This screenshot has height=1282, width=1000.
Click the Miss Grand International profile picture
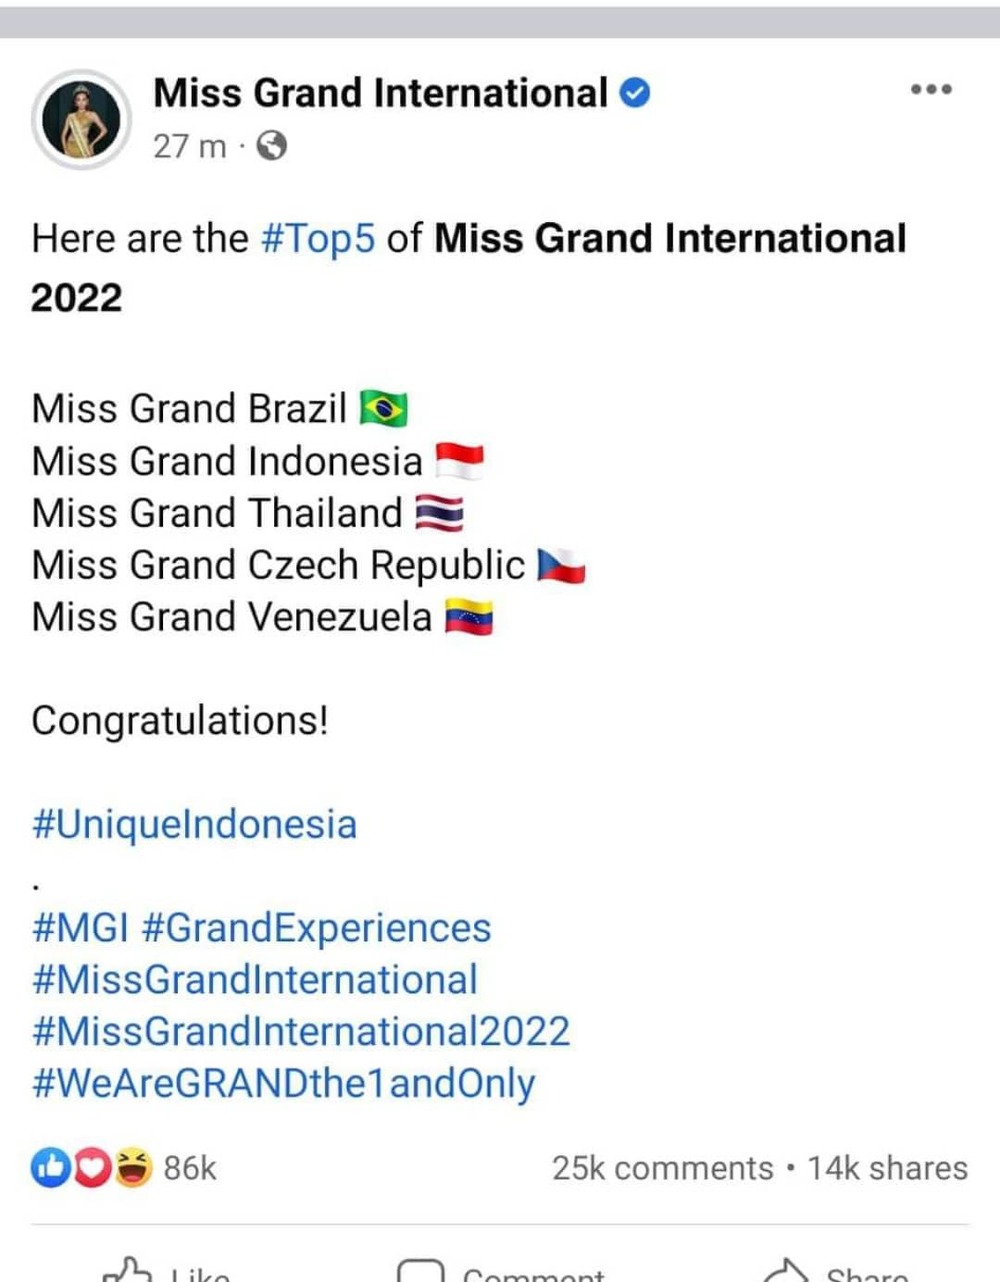click(80, 119)
